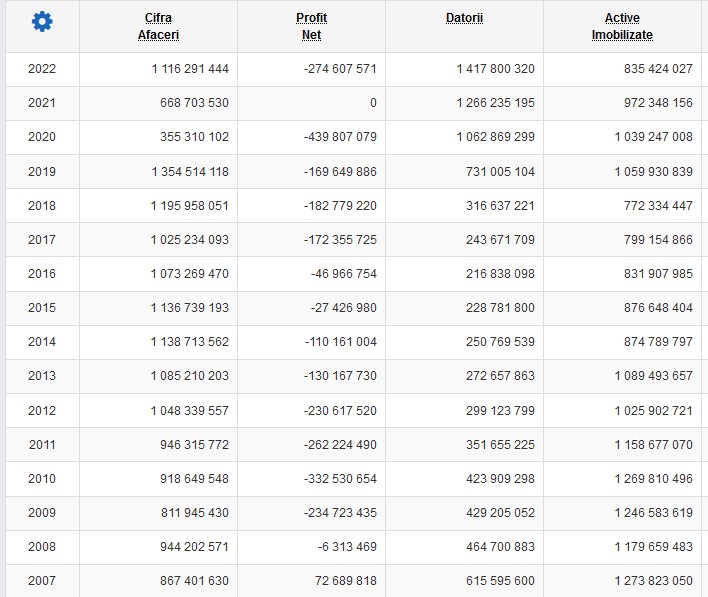The image size is (708, 597).
Task: Select the 2018 year row label
Action: (x=42, y=205)
